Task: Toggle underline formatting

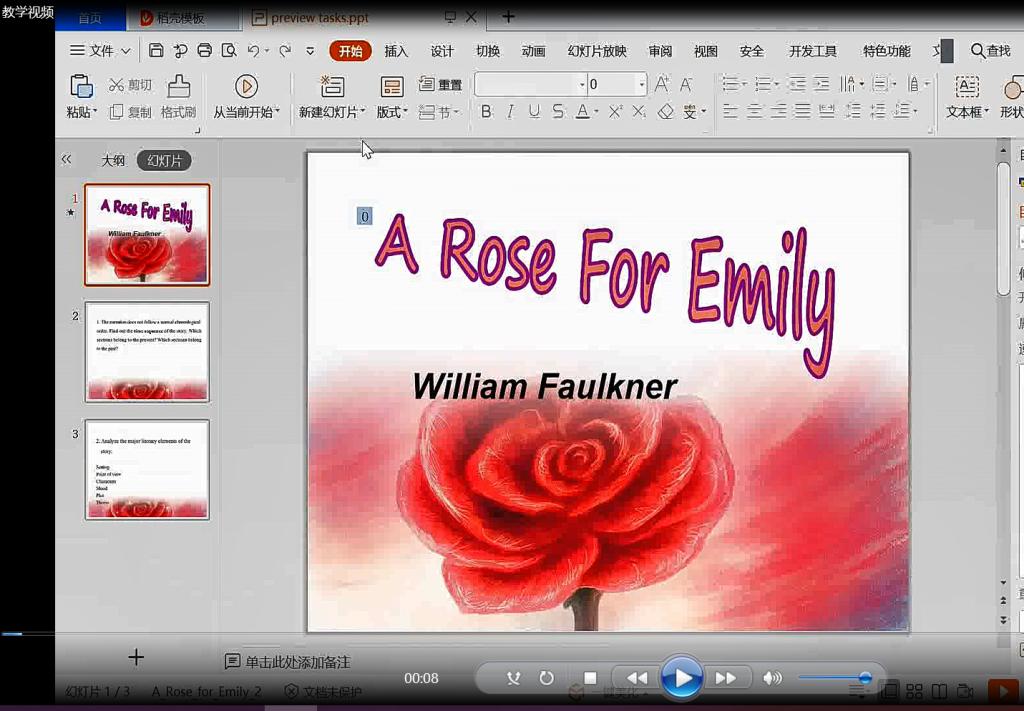Action: click(x=534, y=112)
